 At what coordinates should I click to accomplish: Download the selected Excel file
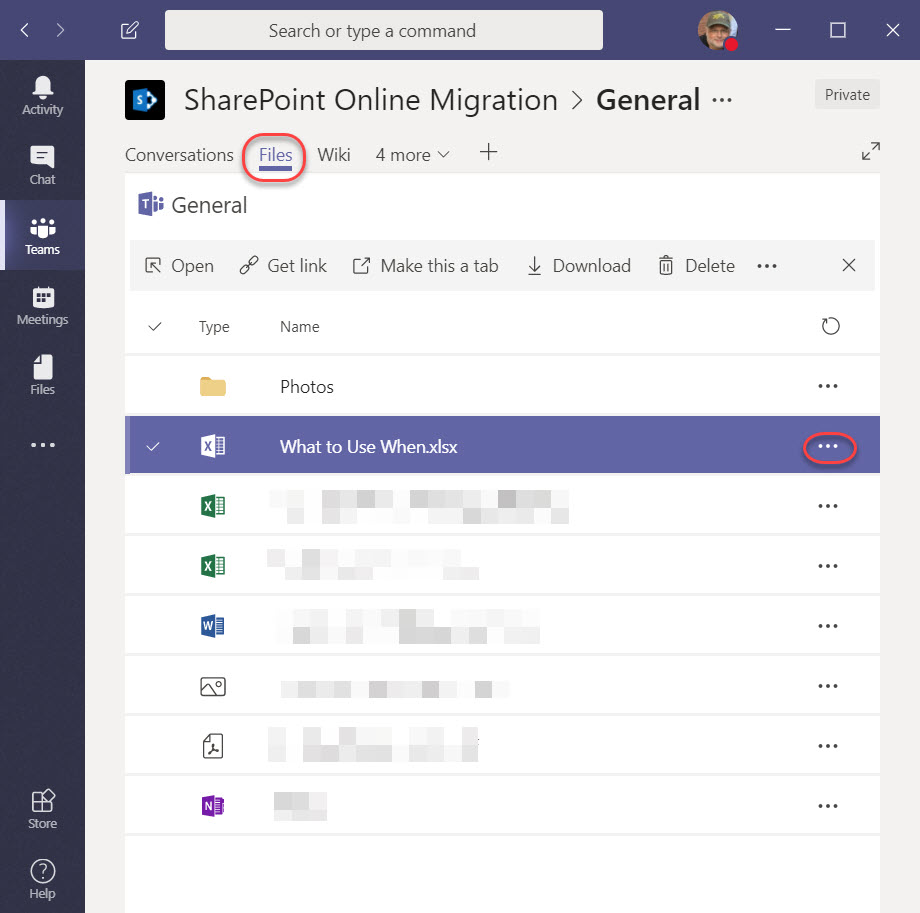578,265
